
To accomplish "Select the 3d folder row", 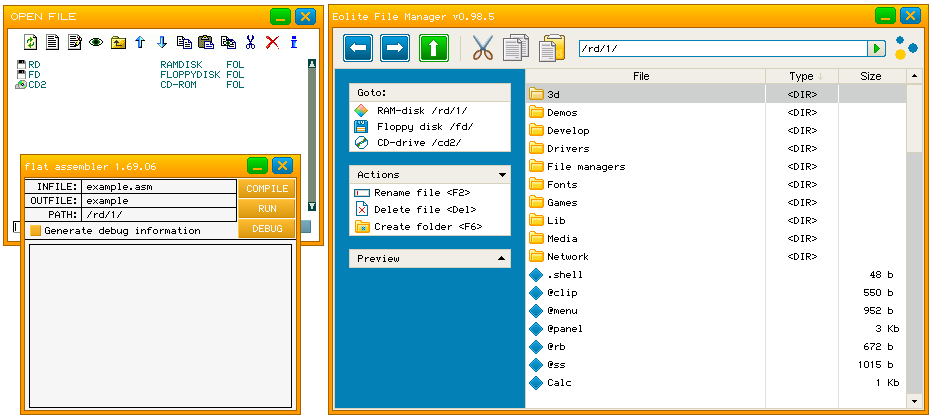I will pyautogui.click(x=716, y=94).
